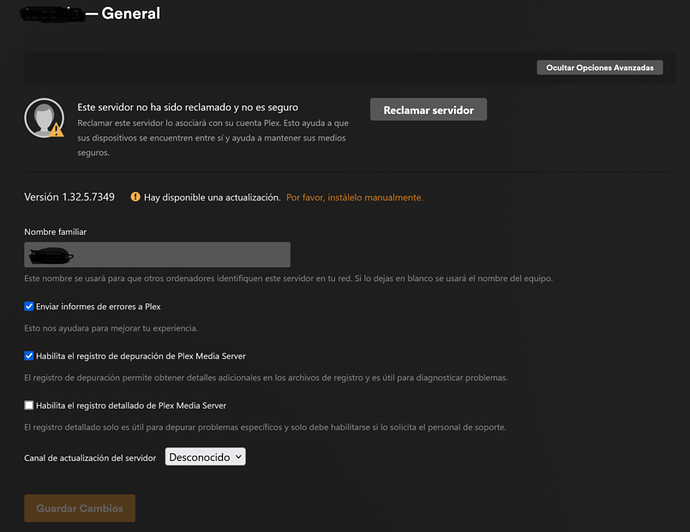Uncheck Enviar informes de errores a Plex
Viewport: 690px width, 532px height.
tap(29, 306)
